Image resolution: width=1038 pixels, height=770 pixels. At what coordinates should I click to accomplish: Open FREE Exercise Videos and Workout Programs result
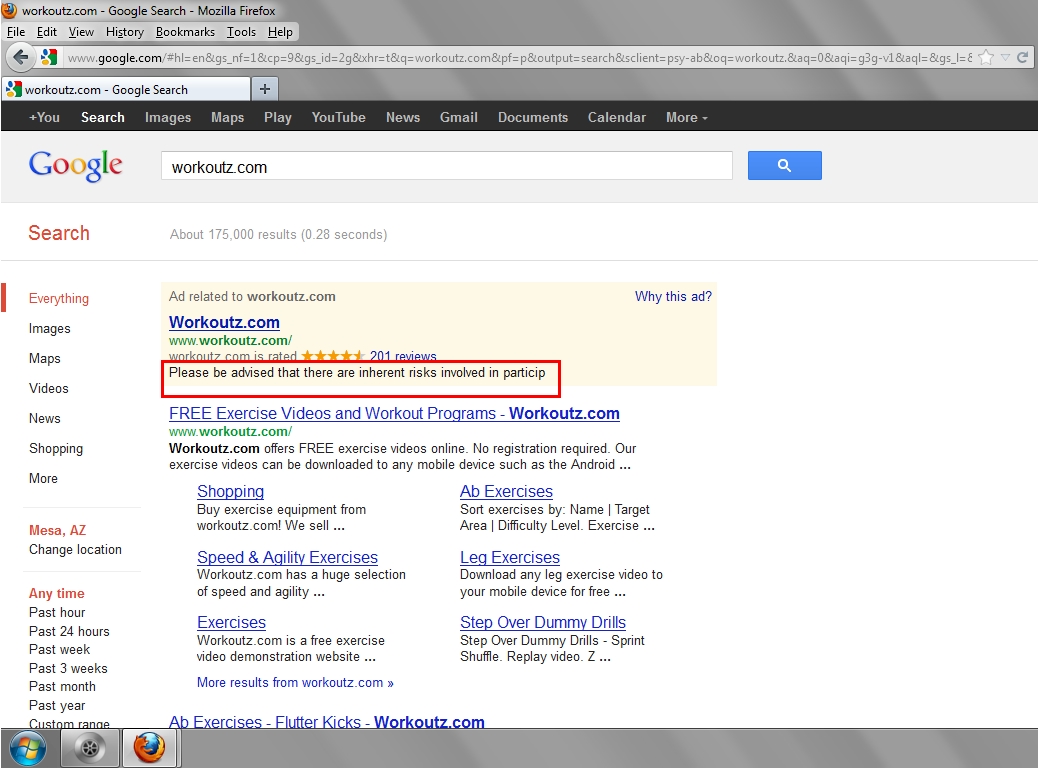point(395,414)
